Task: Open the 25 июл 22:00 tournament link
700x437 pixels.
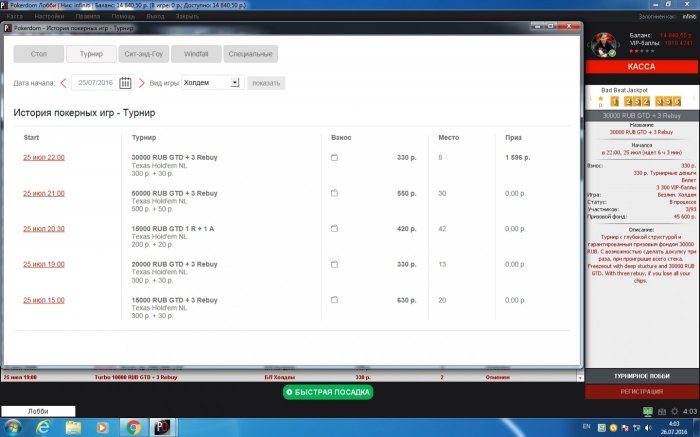Action: coord(44,158)
